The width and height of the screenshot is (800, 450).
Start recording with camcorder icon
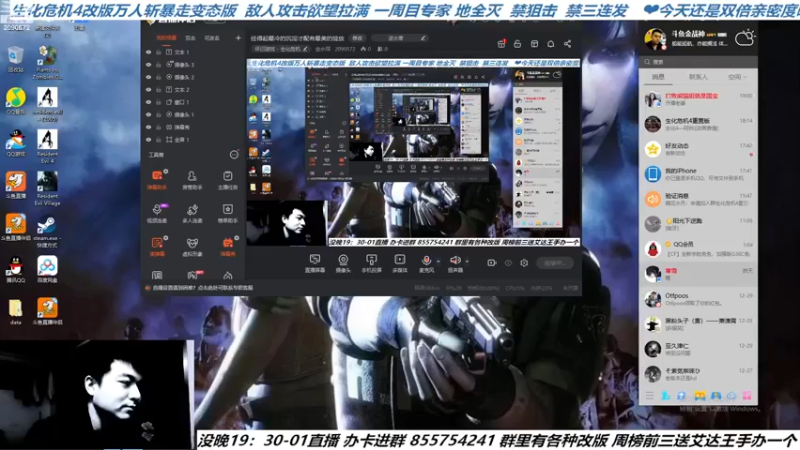[491, 263]
